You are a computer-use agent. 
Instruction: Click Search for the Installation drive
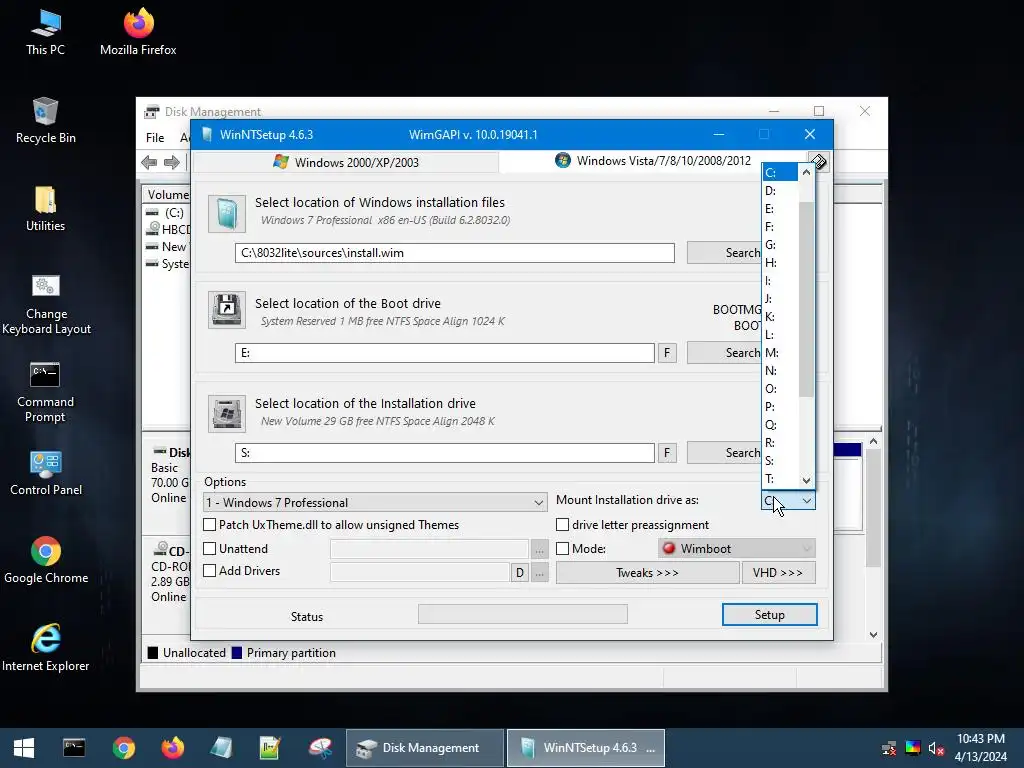(x=724, y=453)
